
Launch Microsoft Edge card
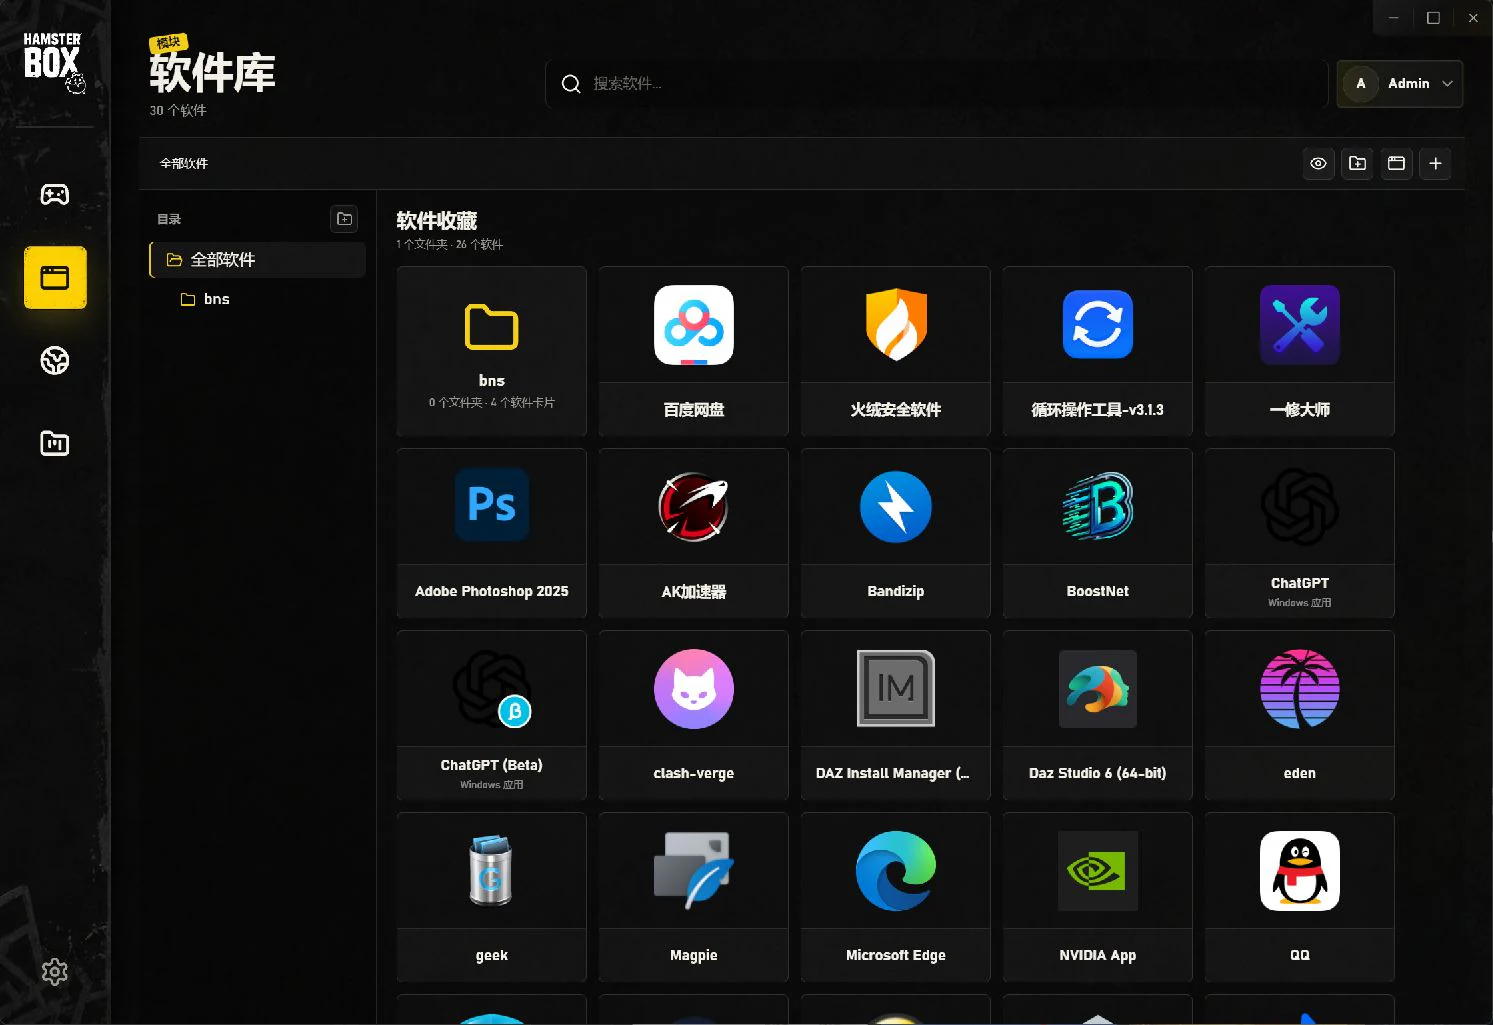click(x=895, y=897)
